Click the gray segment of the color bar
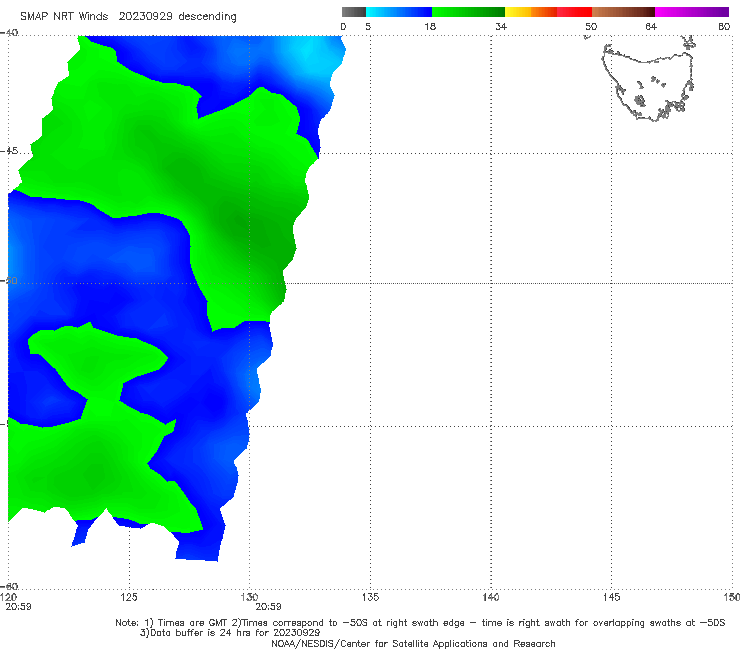The image size is (740, 650). coord(354,12)
